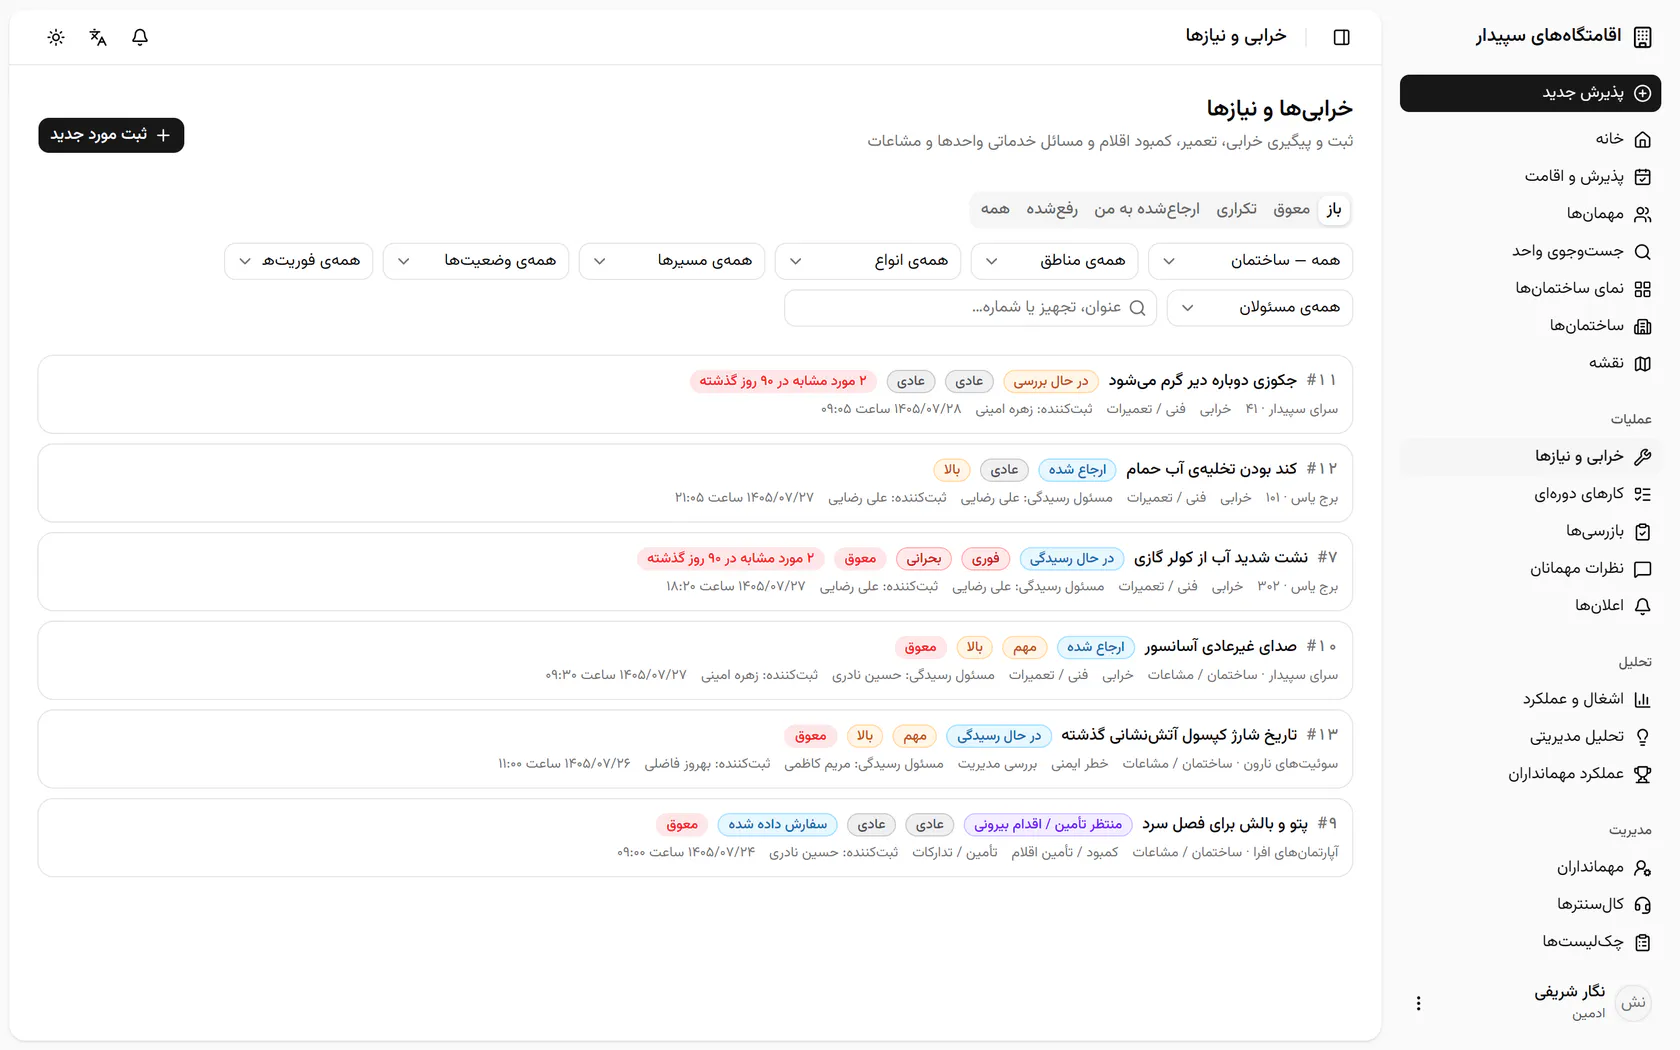Switch to the معوق tab
The image size is (1680, 1050).
click(1291, 209)
